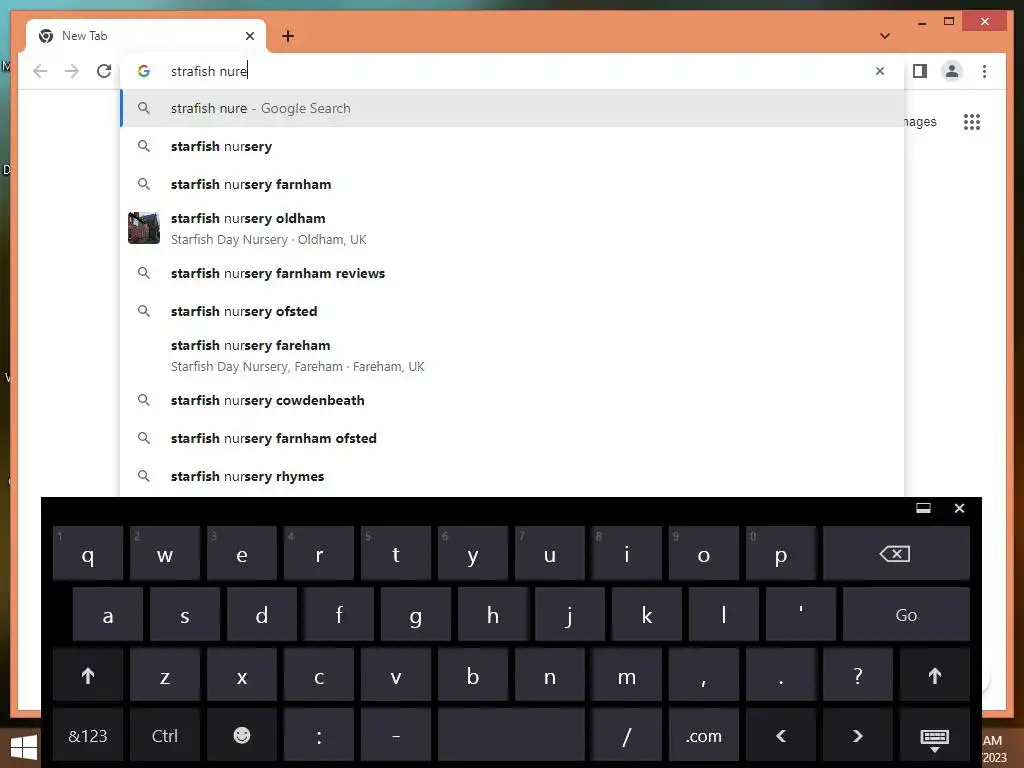Viewport: 1024px width, 768px height.
Task: Open a new tab with the plus
Action: 288,36
